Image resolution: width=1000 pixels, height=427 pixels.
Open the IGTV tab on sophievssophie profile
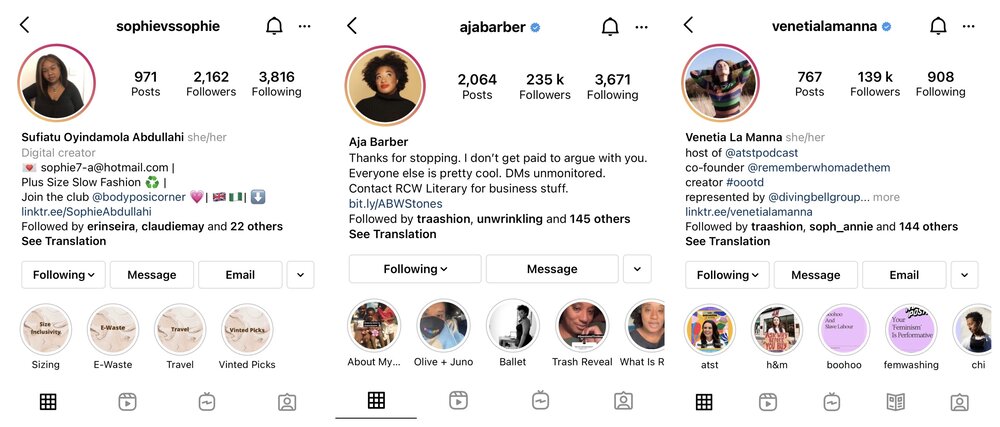[x=207, y=402]
